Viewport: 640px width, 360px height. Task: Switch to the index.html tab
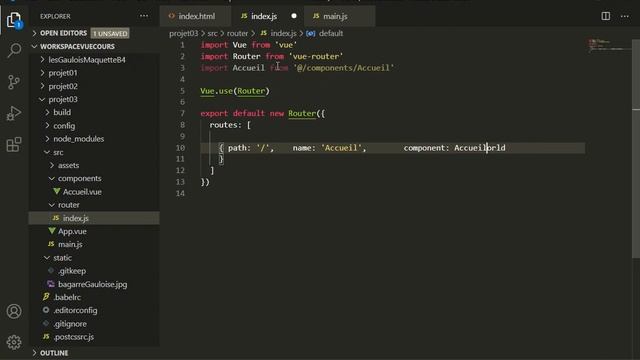(x=195, y=16)
